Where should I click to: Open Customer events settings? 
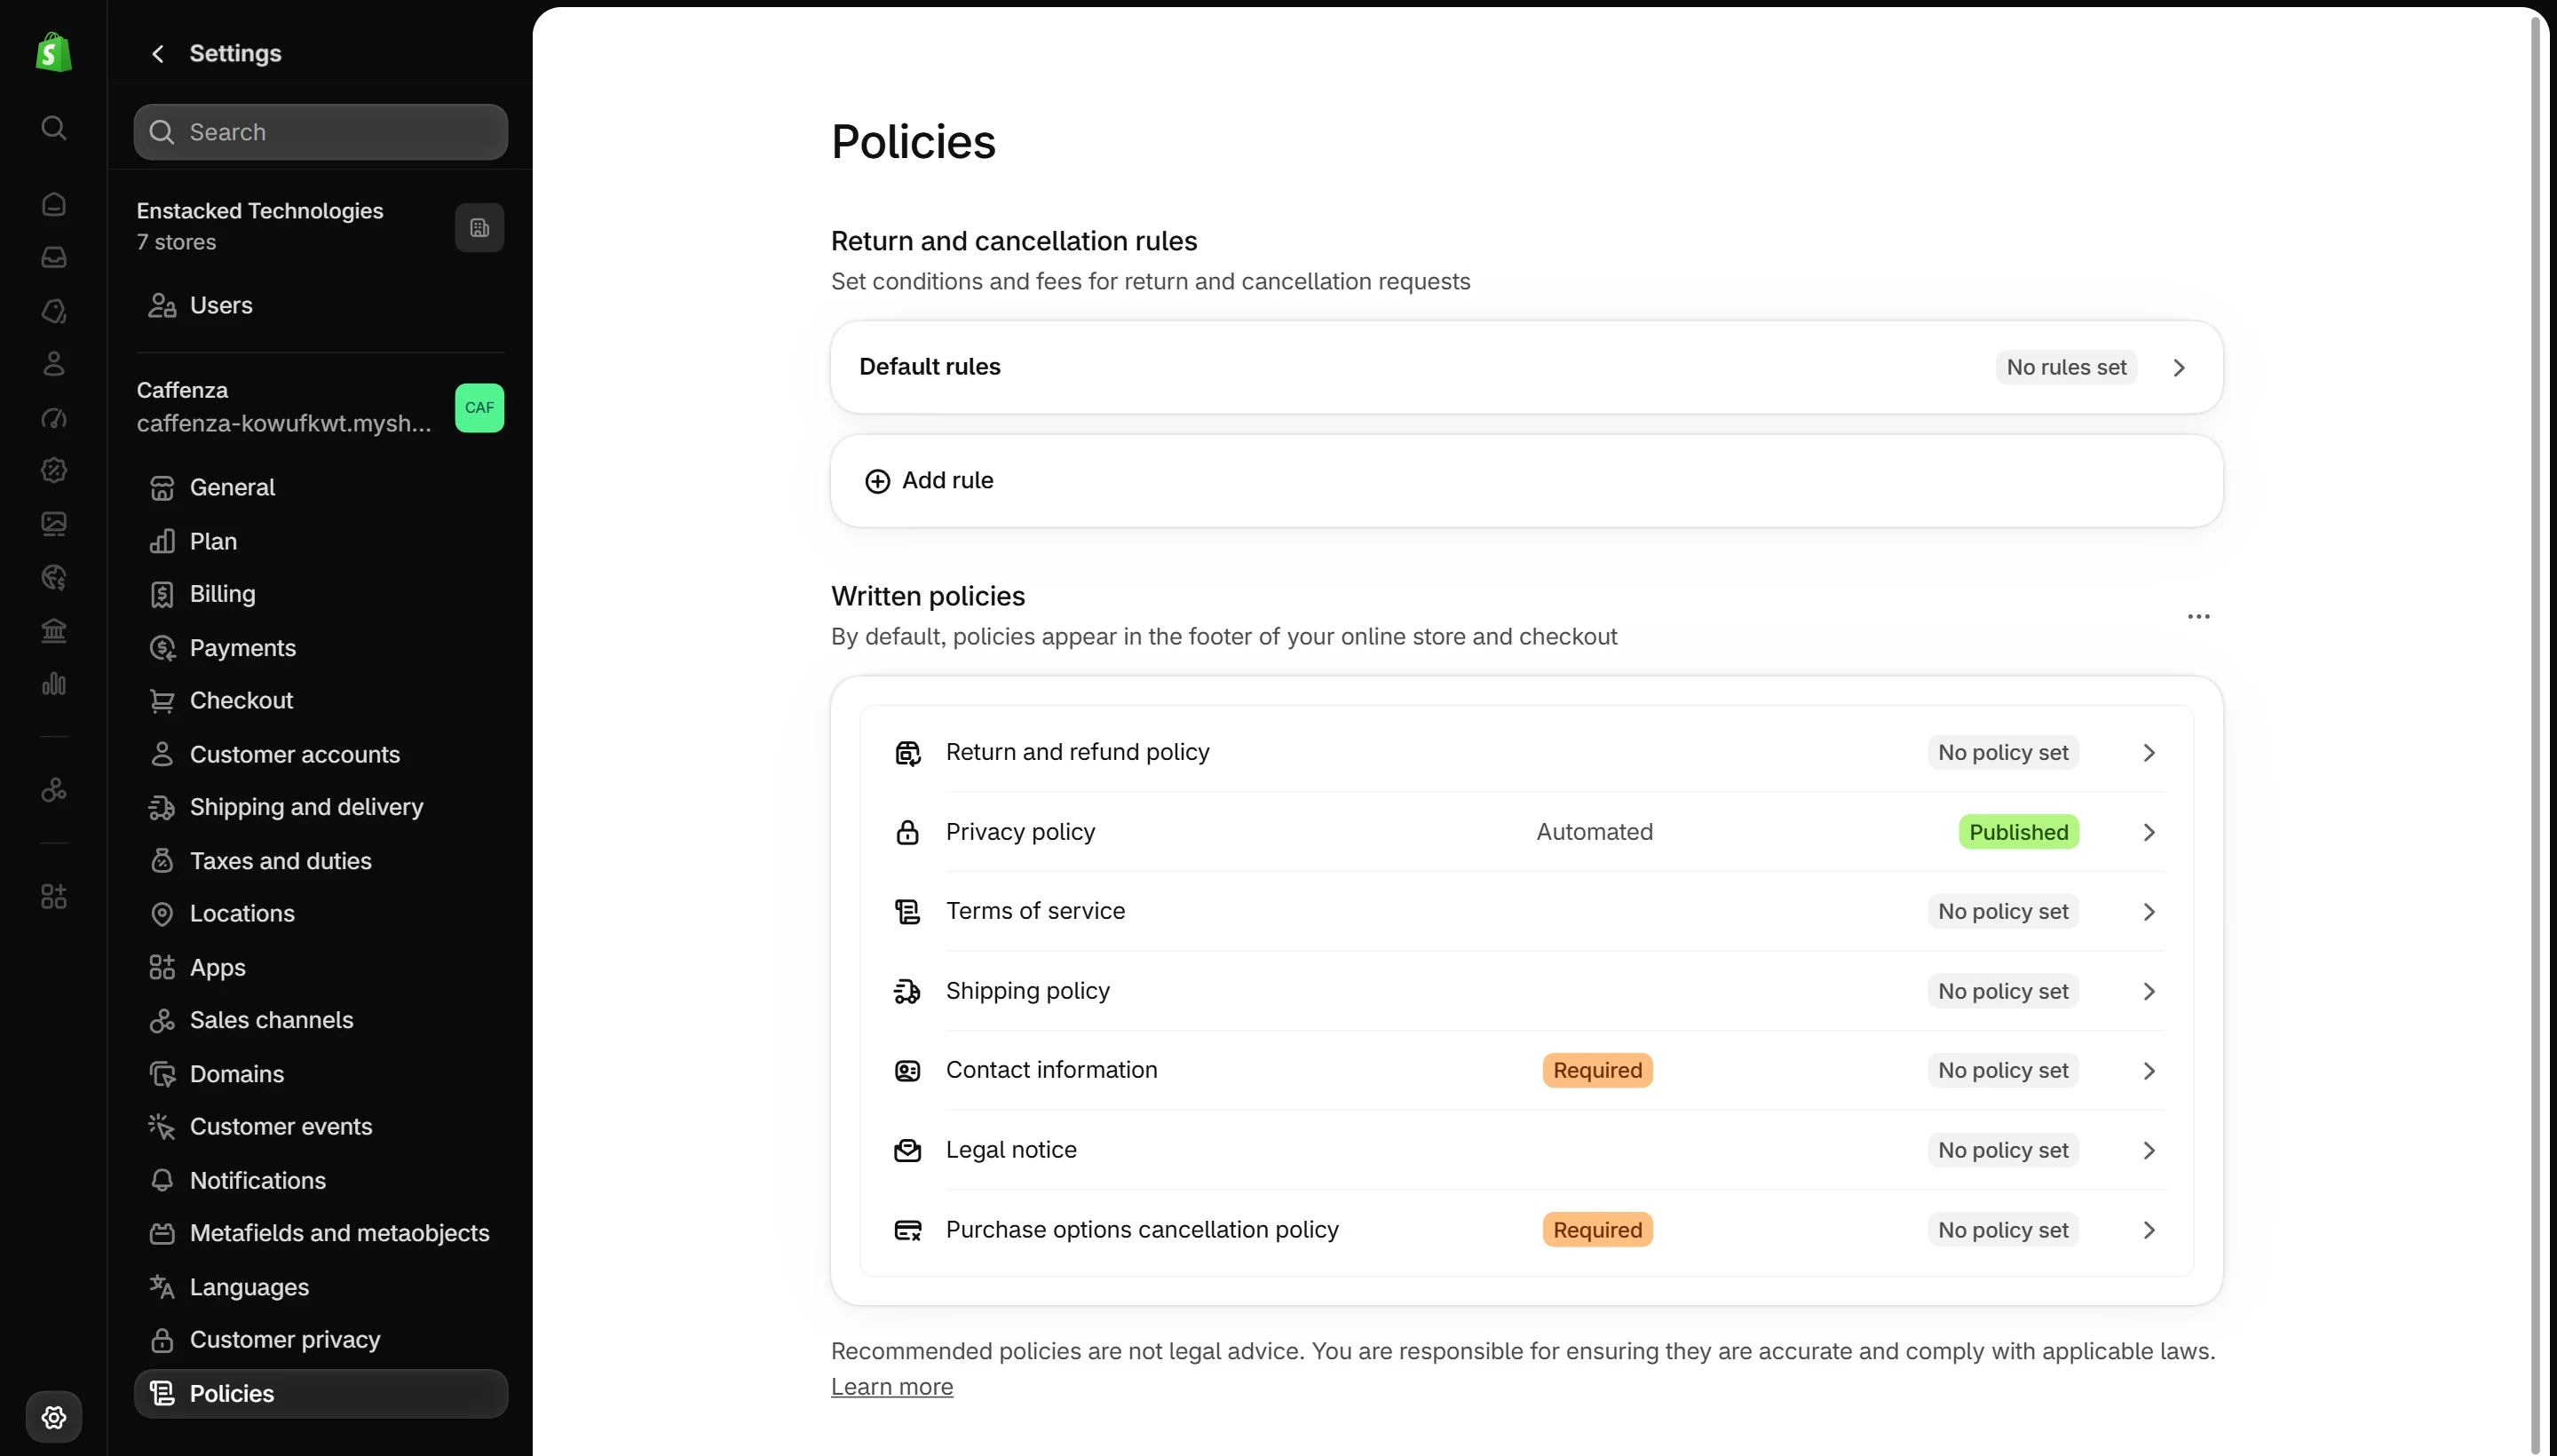(x=320, y=1127)
